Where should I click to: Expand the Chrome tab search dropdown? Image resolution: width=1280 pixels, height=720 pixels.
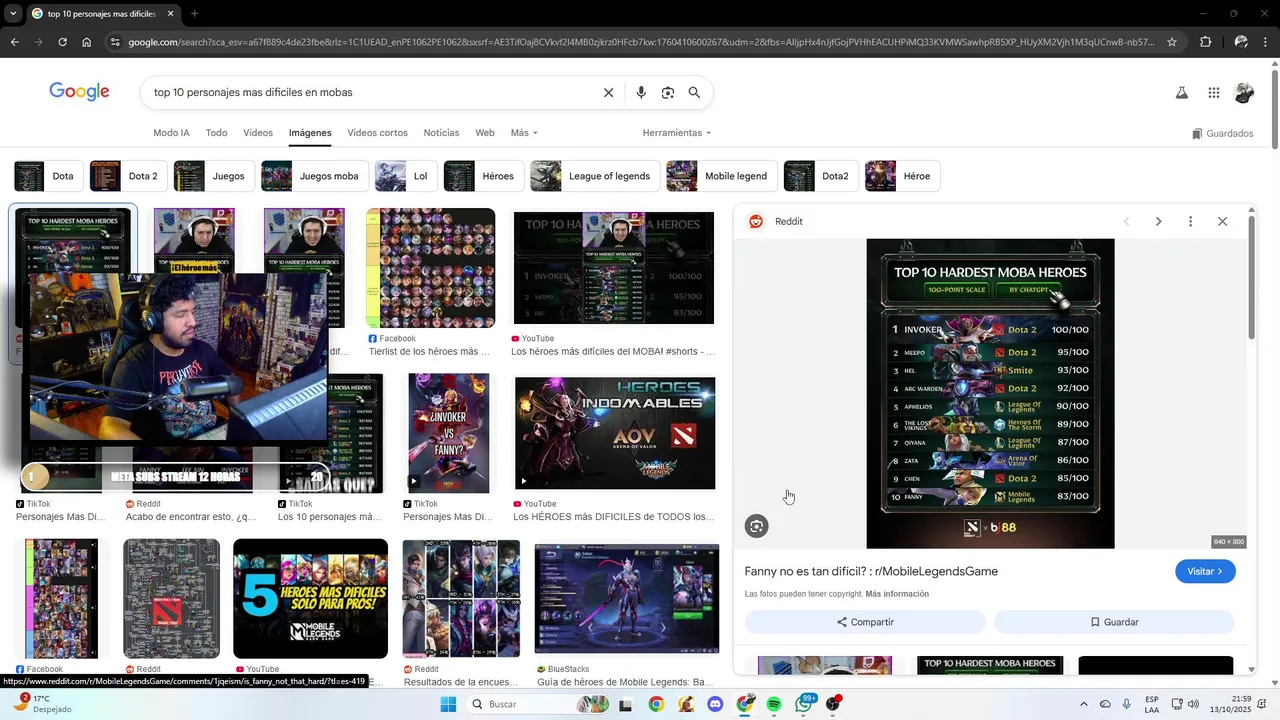point(13,14)
